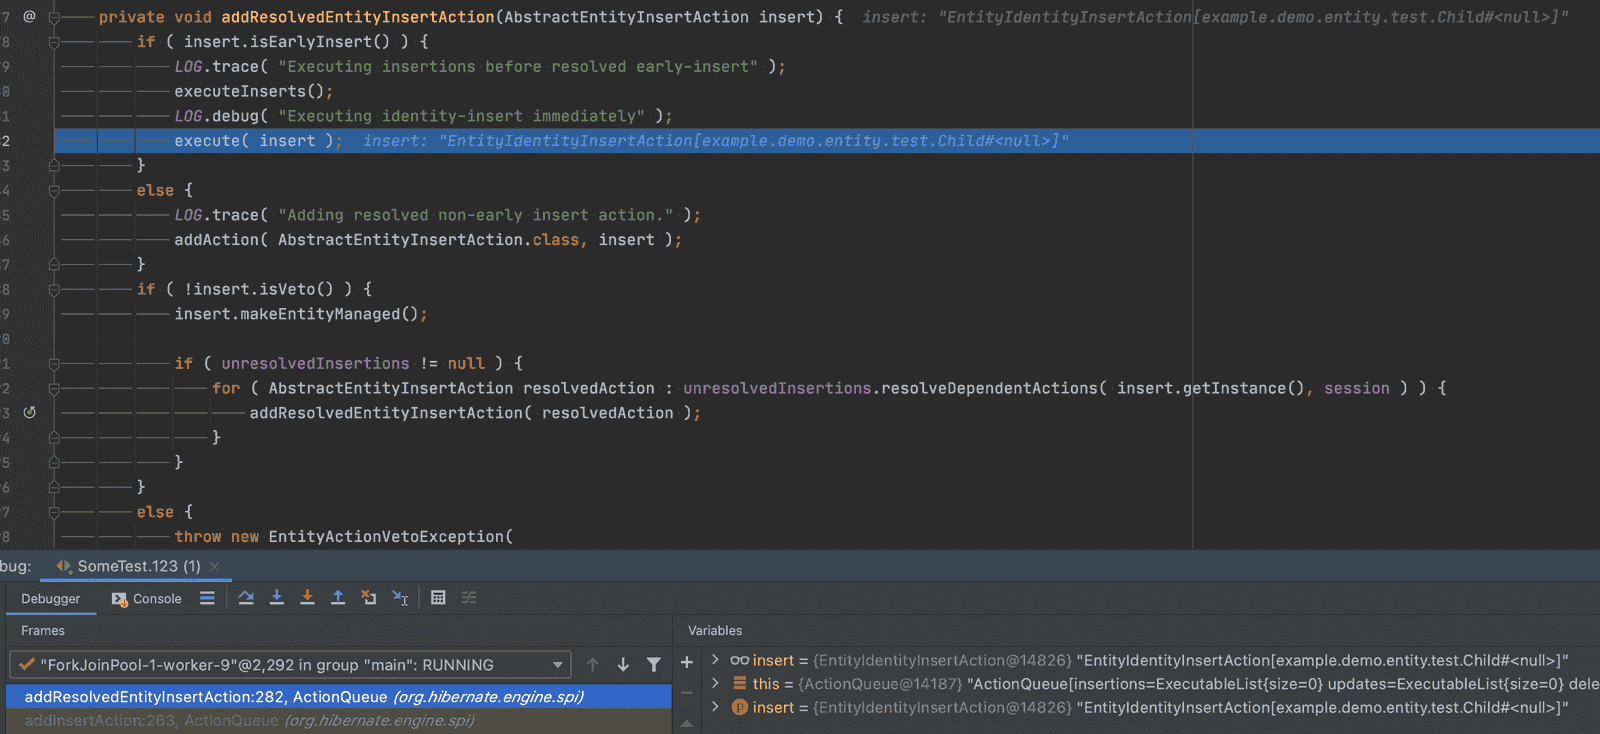Click the 'Frames' panel header
The height and width of the screenshot is (734, 1600).
(43, 631)
